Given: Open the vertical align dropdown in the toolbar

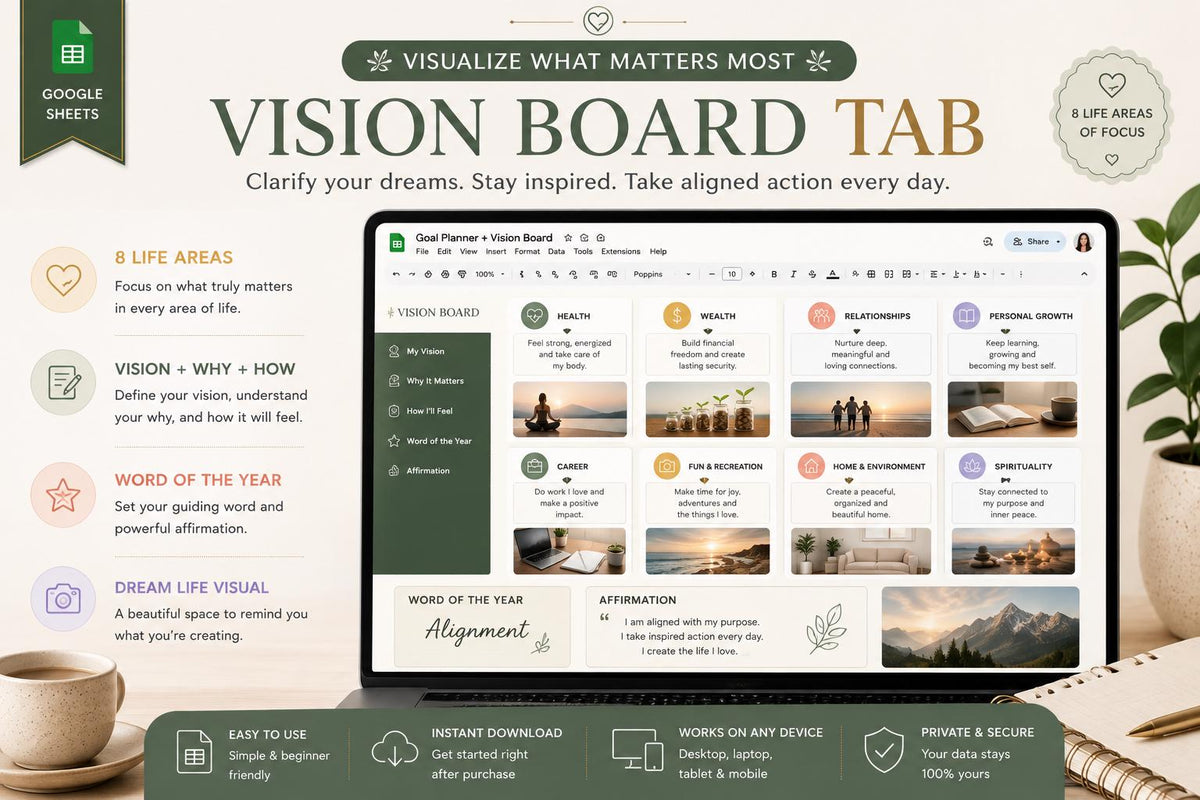Looking at the screenshot, I should coord(959,274).
